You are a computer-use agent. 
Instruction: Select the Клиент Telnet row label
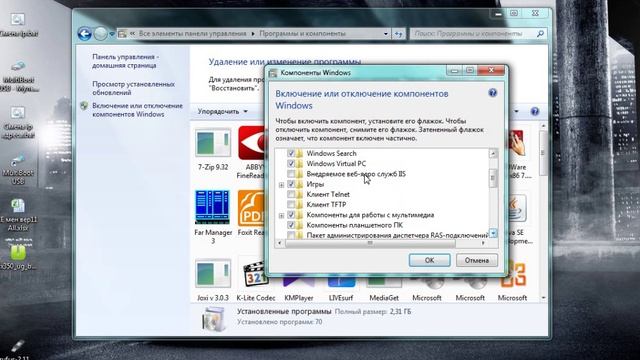328,194
